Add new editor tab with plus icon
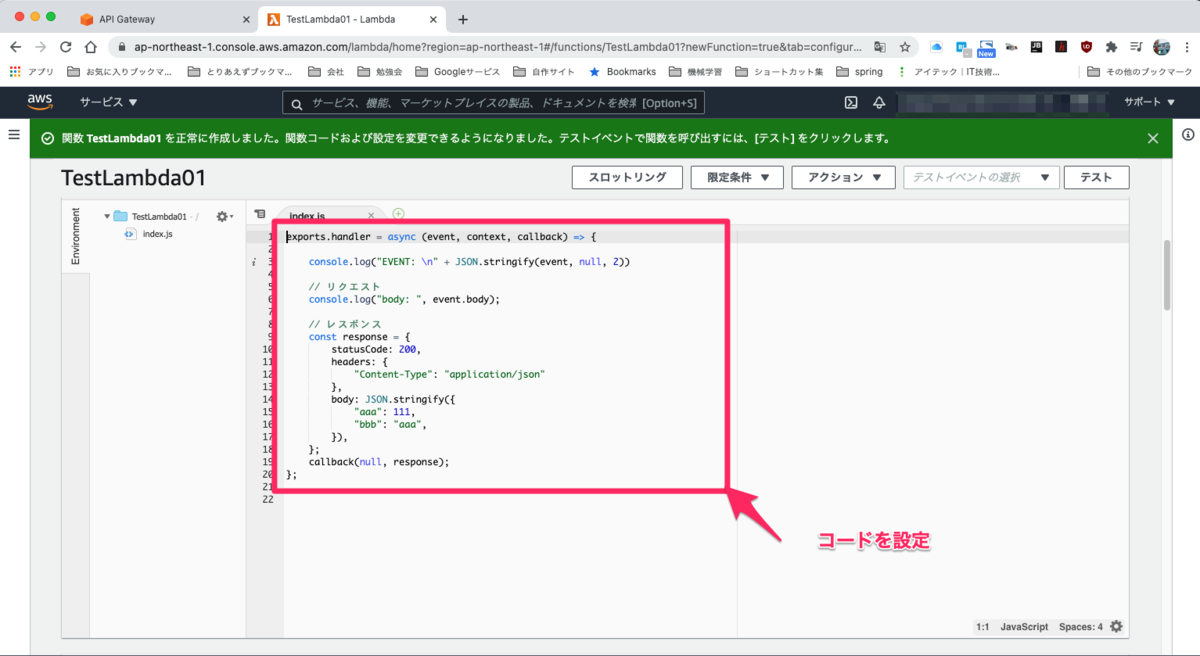The height and width of the screenshot is (656, 1200). point(398,213)
